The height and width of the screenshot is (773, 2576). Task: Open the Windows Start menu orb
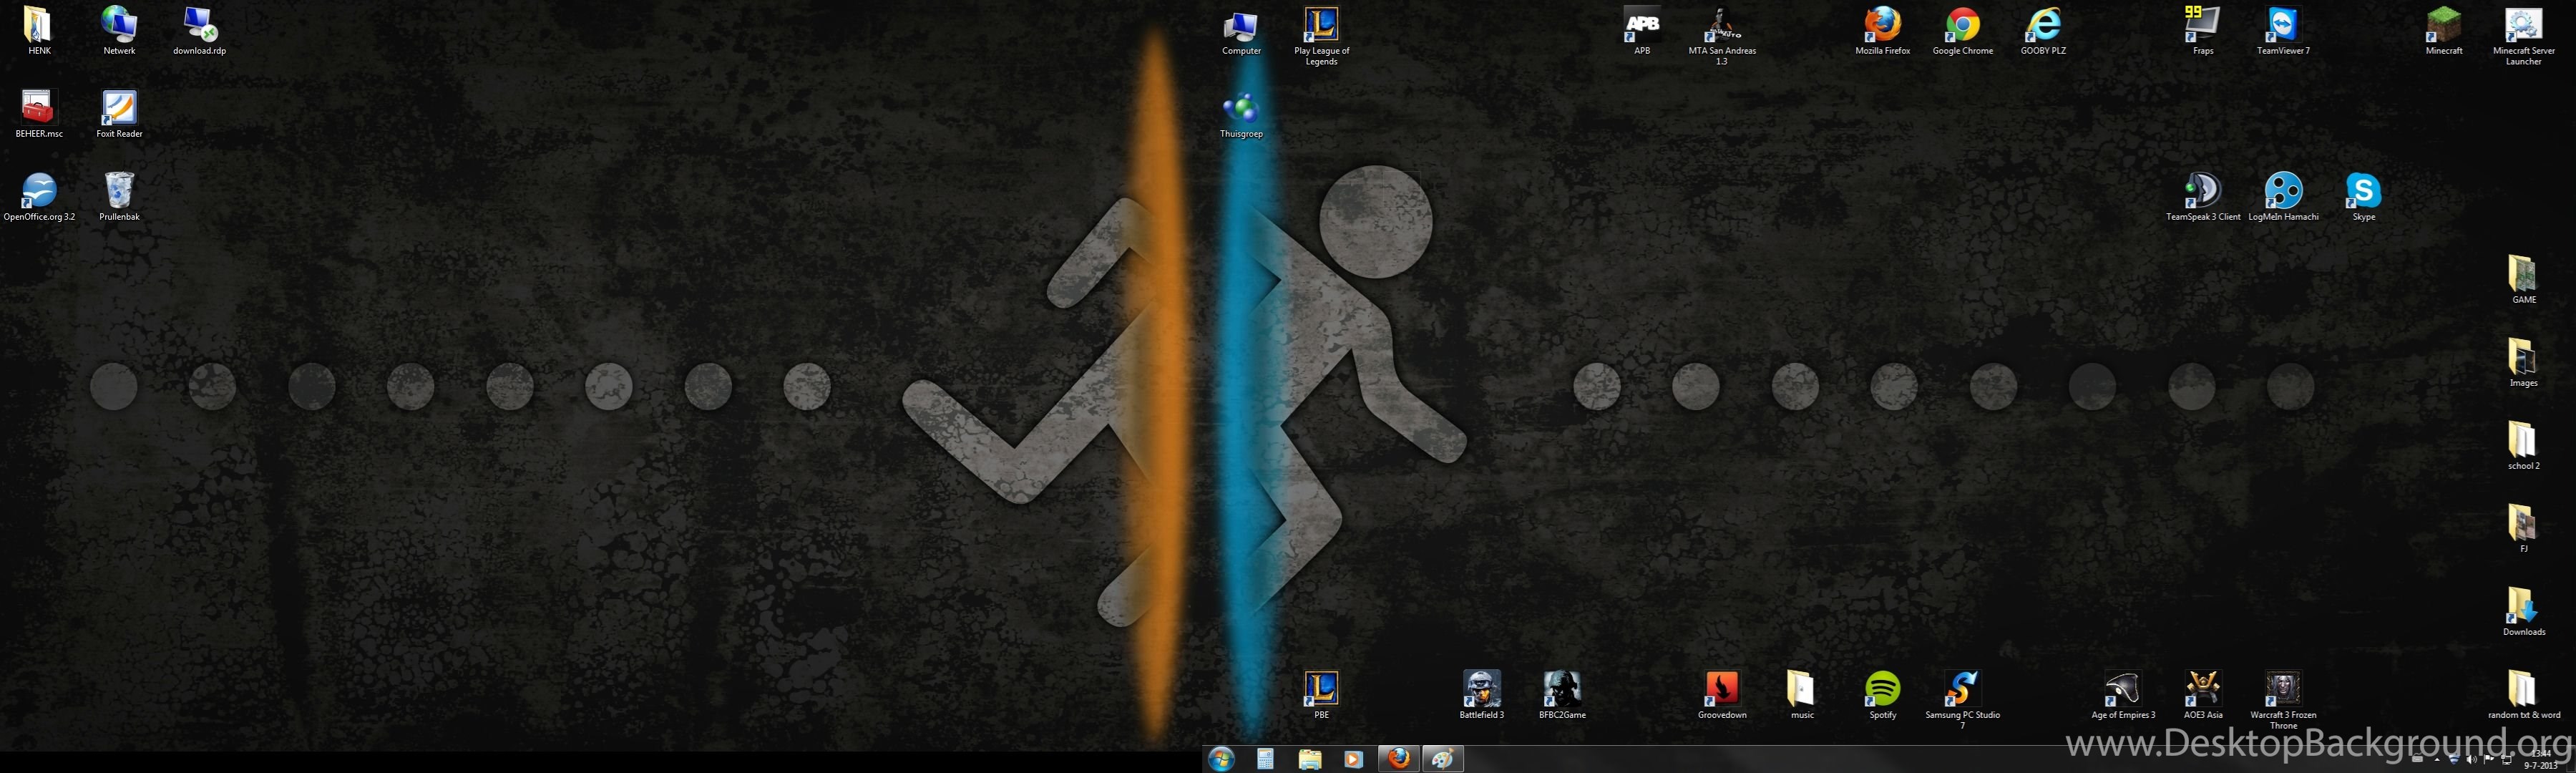tap(1221, 759)
